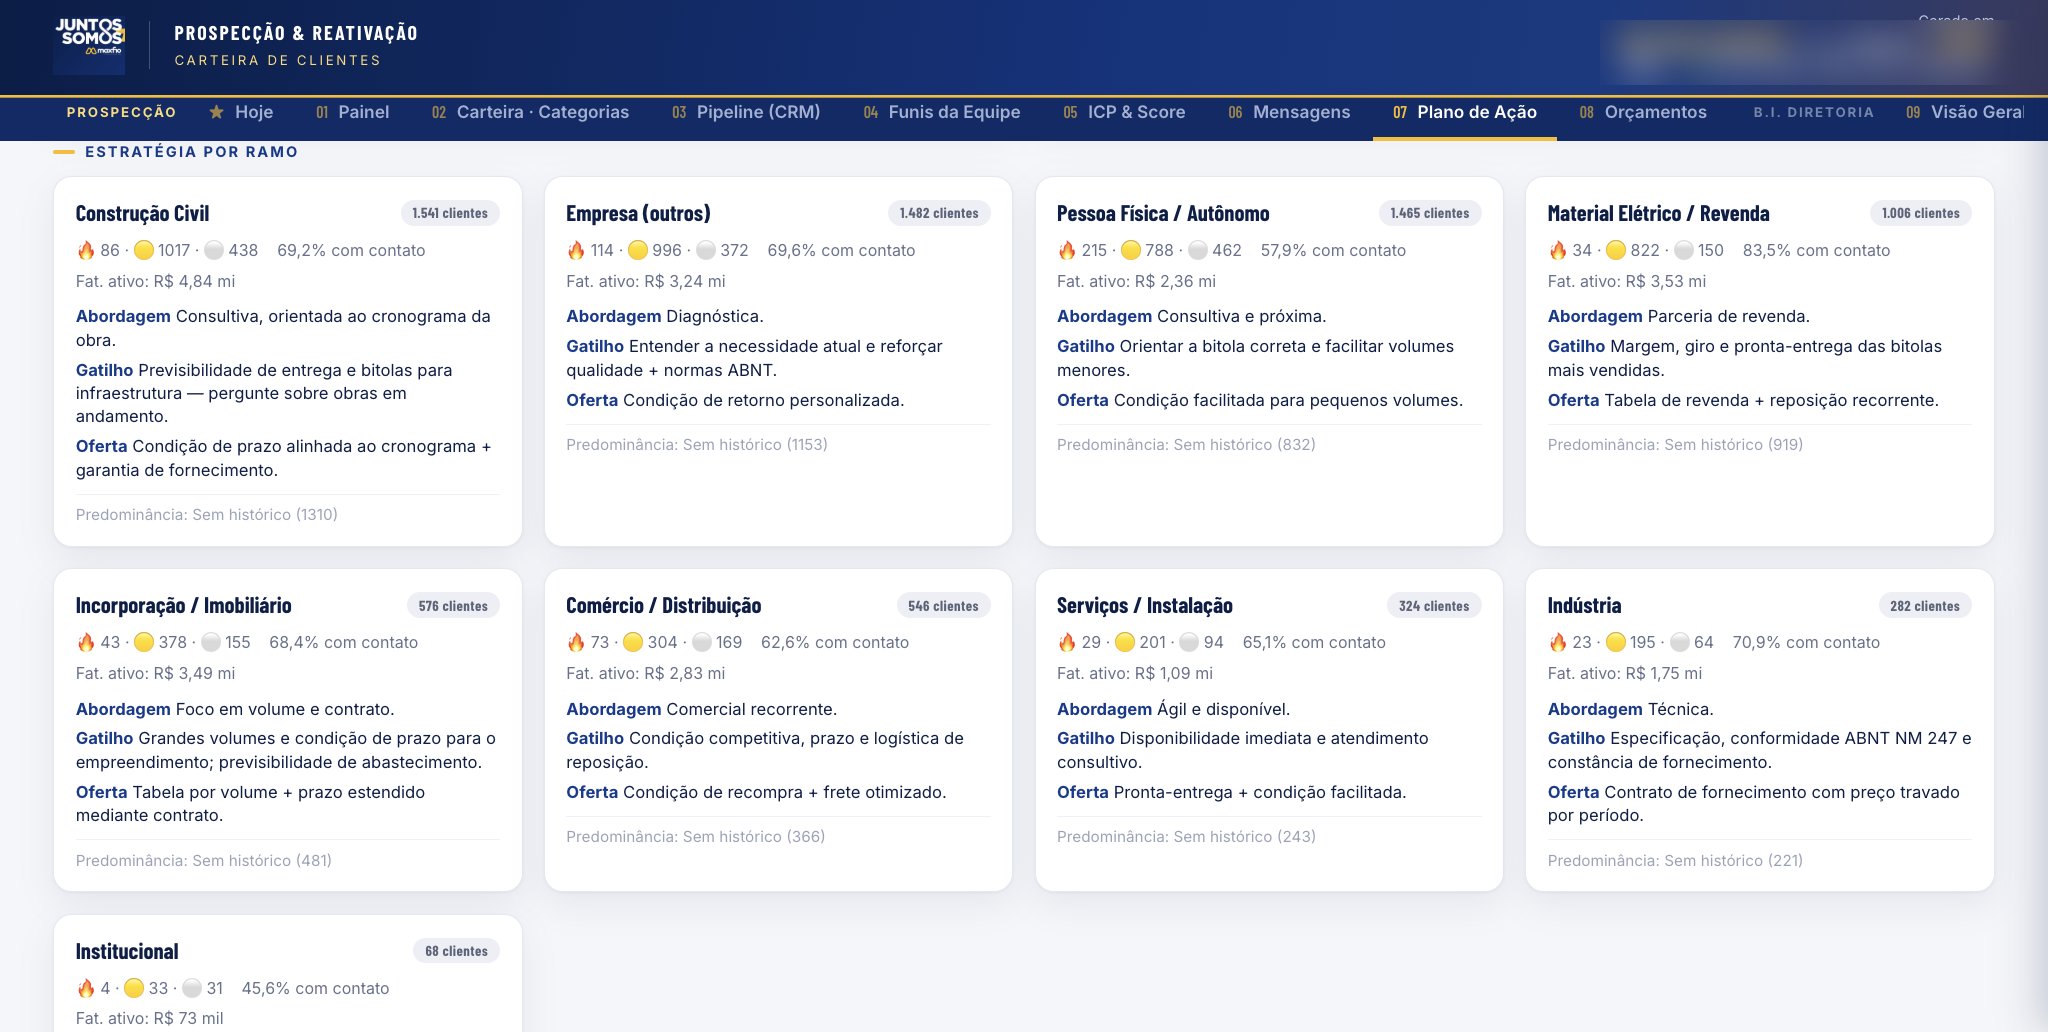Click the yellow coin icon in Material Elétrico card

1616,250
